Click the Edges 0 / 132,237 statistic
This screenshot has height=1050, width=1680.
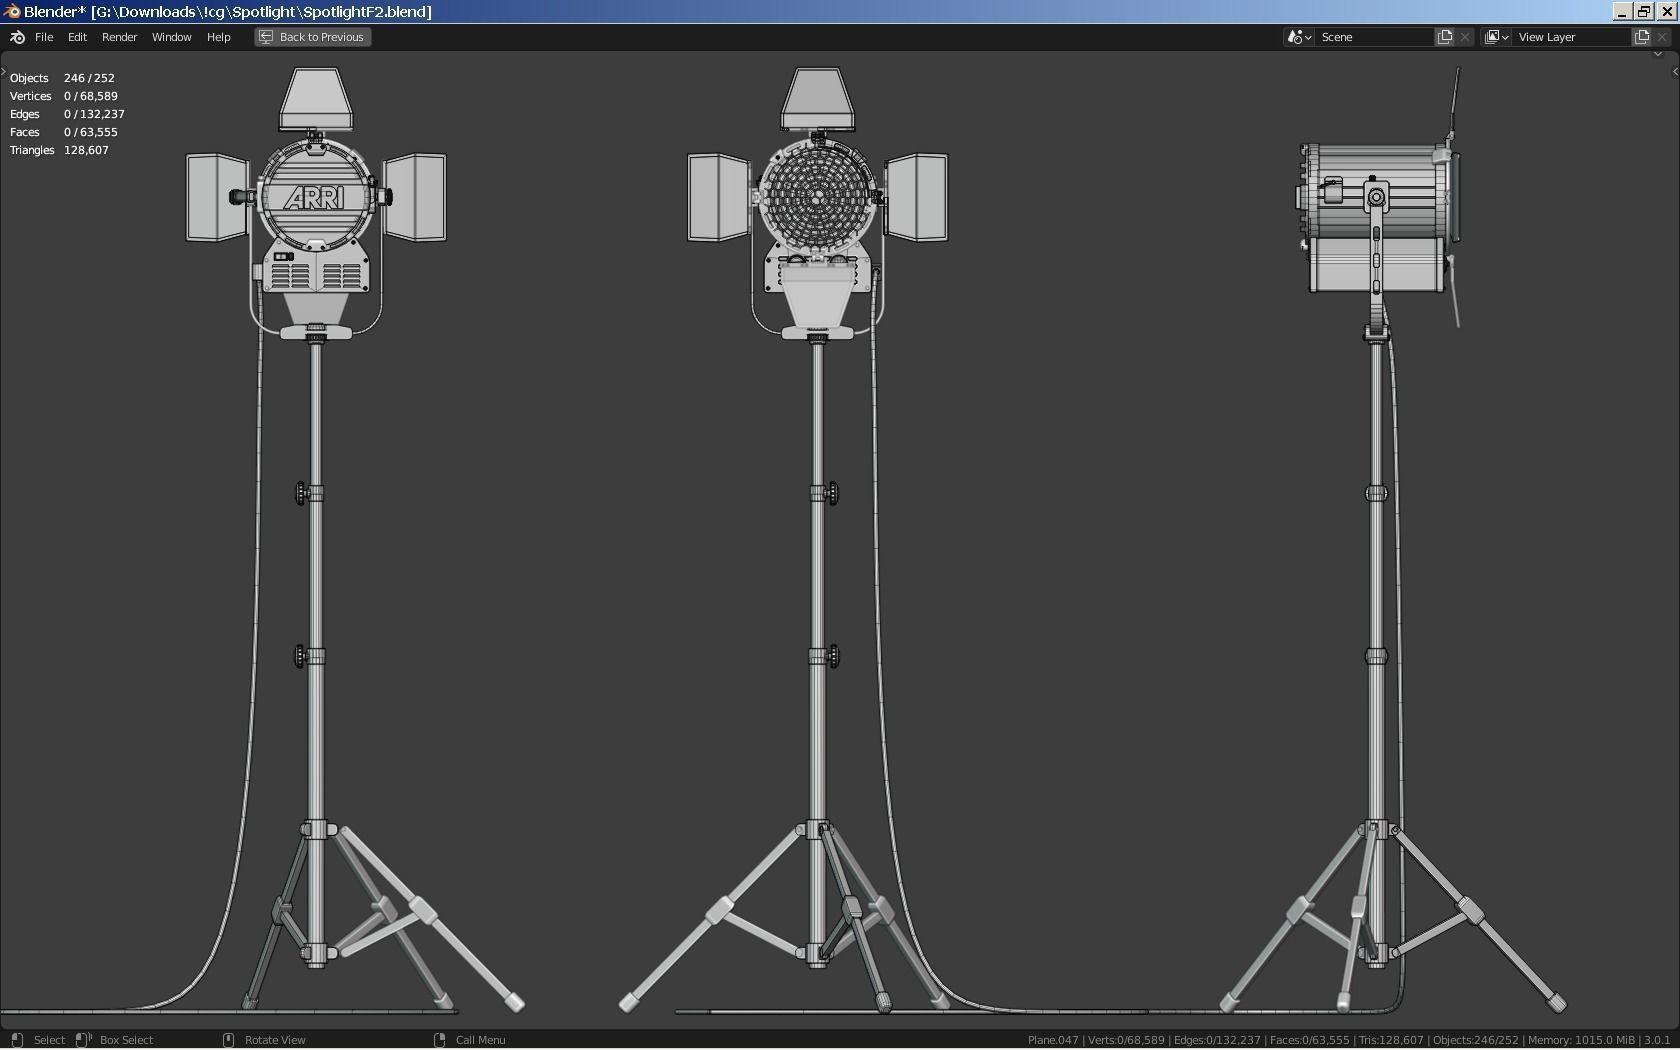tap(67, 114)
